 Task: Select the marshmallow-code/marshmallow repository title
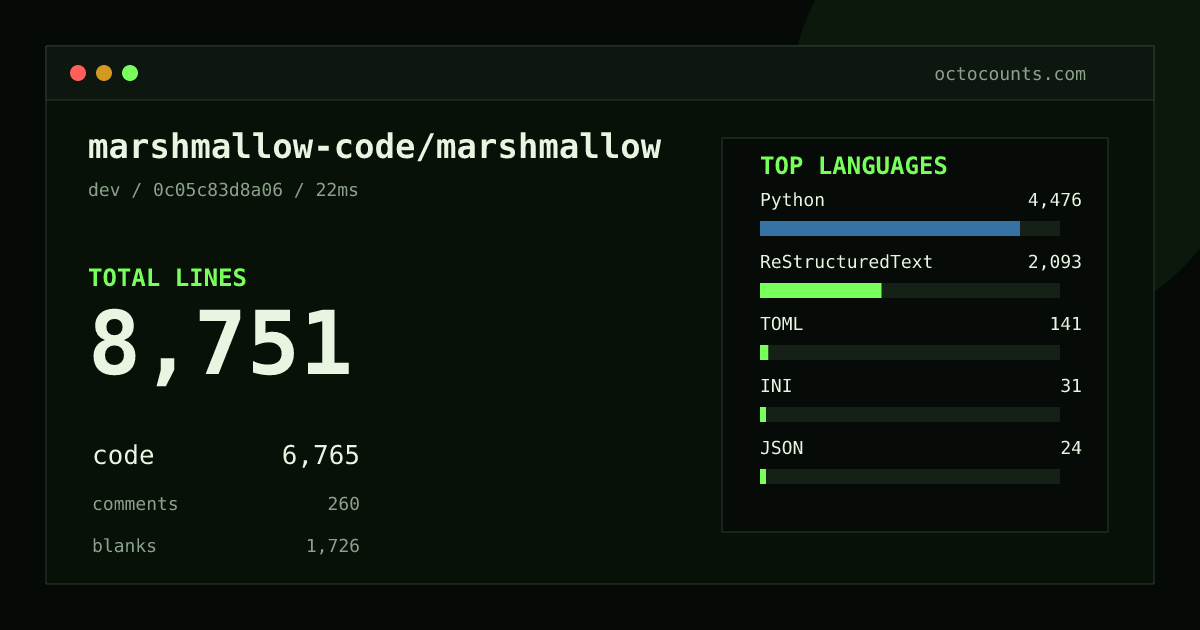coord(374,147)
